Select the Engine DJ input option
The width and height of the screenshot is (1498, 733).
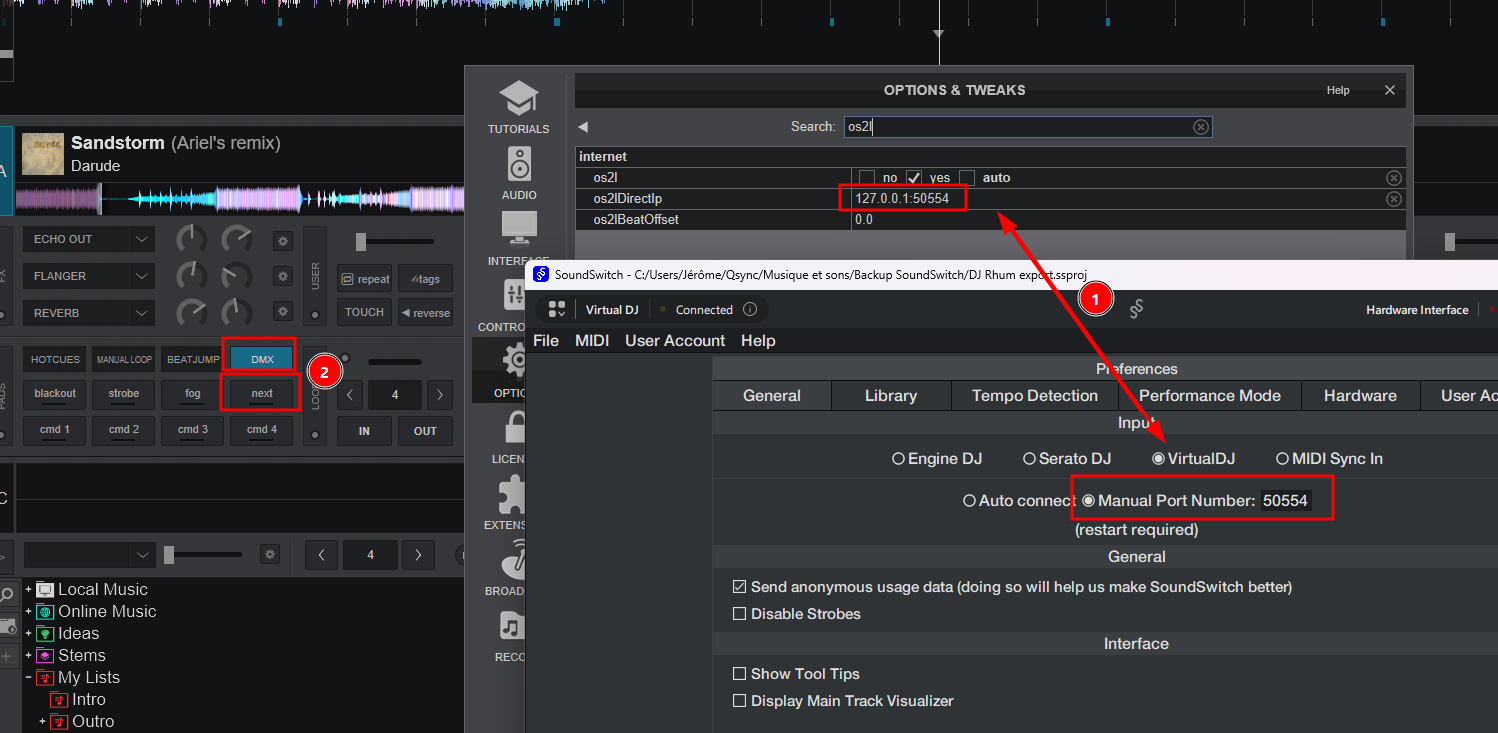(898, 459)
